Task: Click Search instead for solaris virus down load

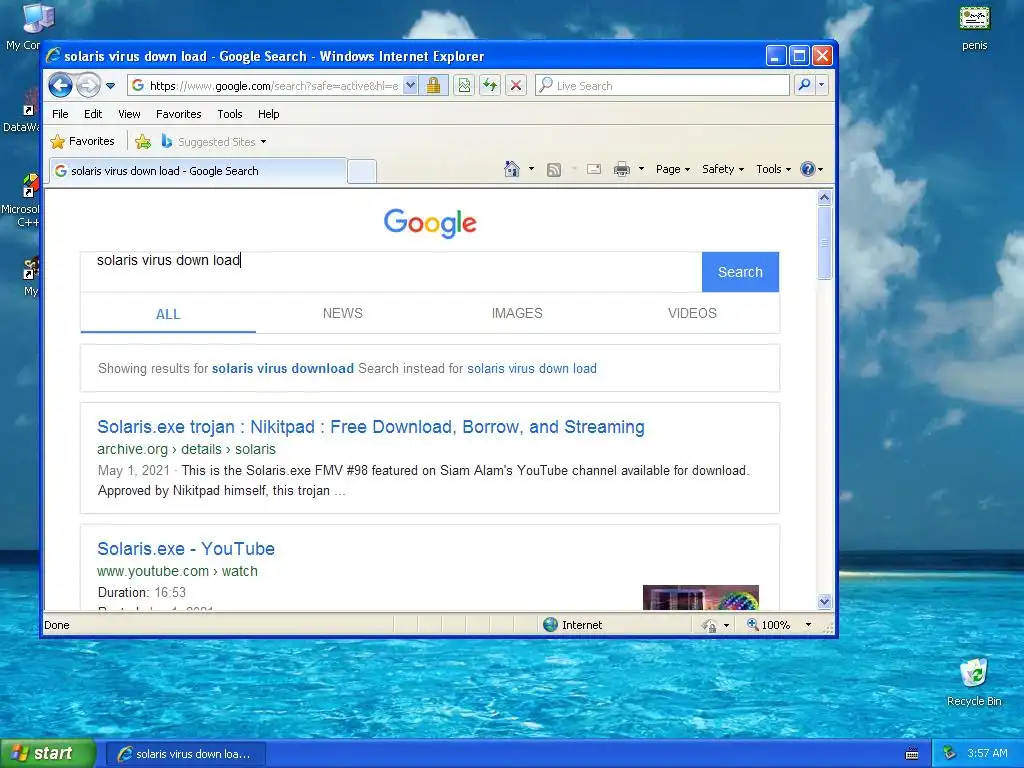Action: click(532, 368)
